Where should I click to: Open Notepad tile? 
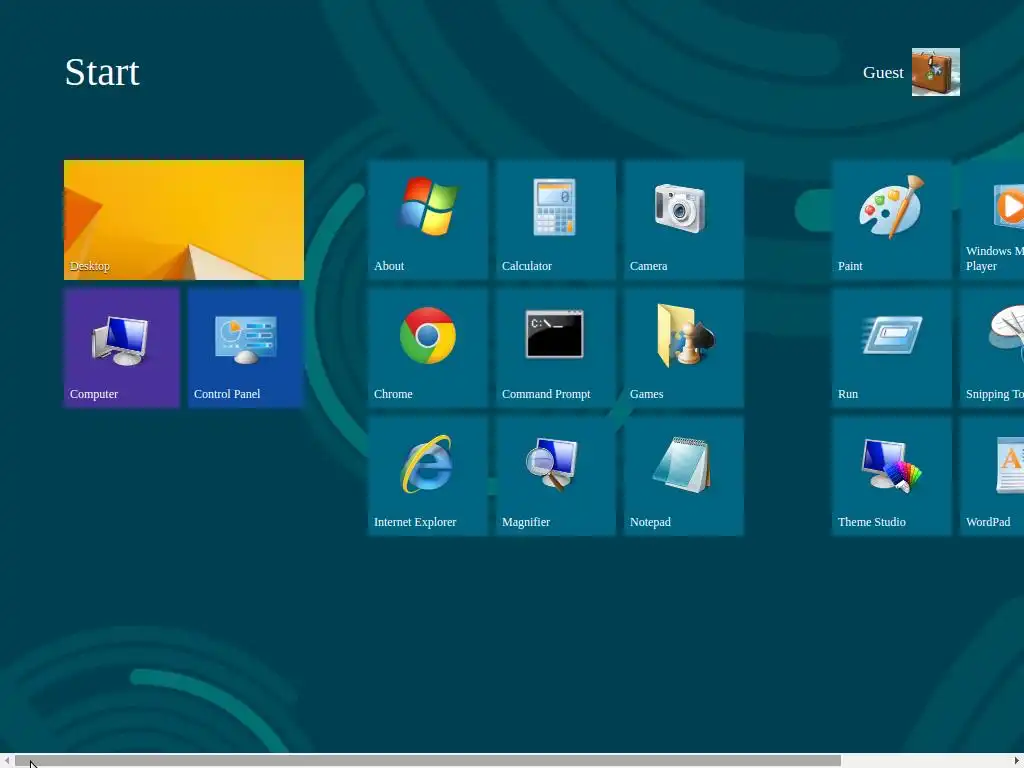(x=684, y=475)
